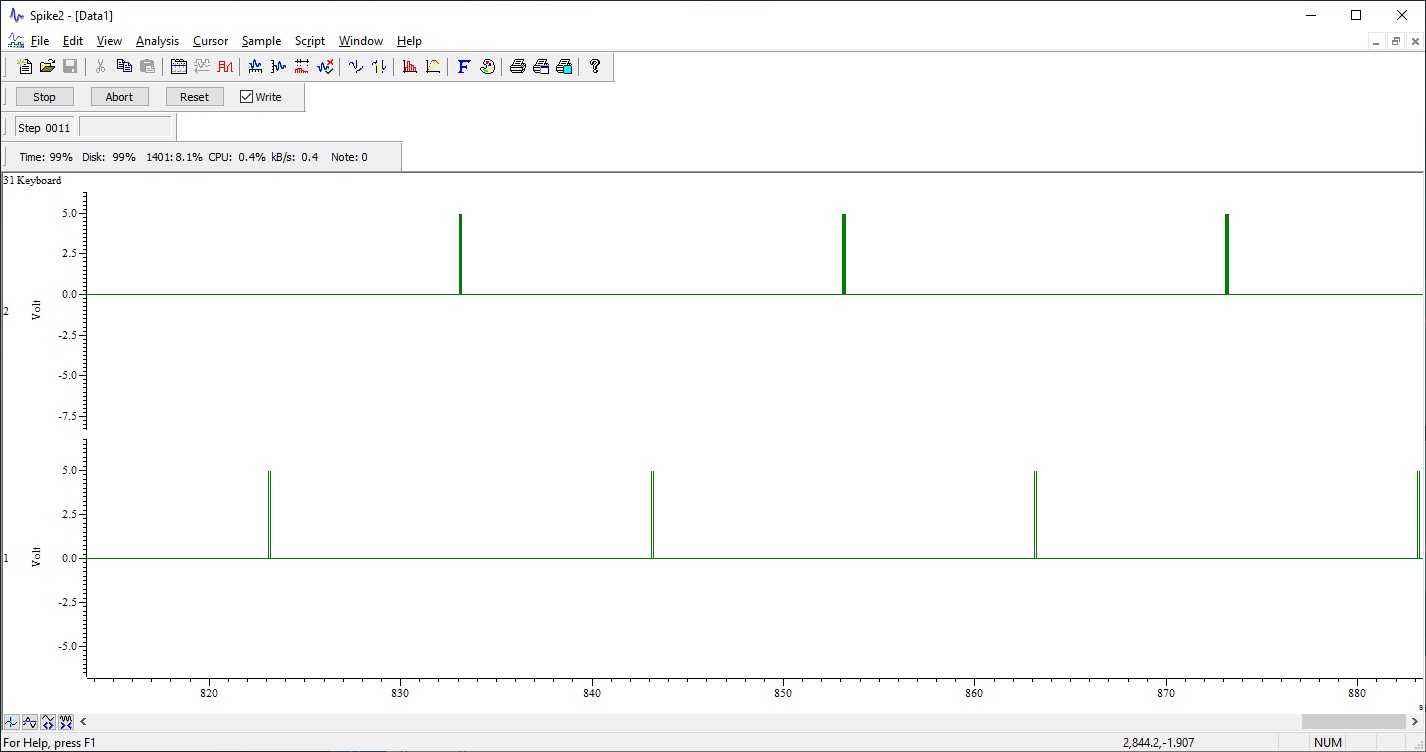This screenshot has width=1426, height=752.
Task: Click the blue waveform with ticks icon
Action: point(255,67)
